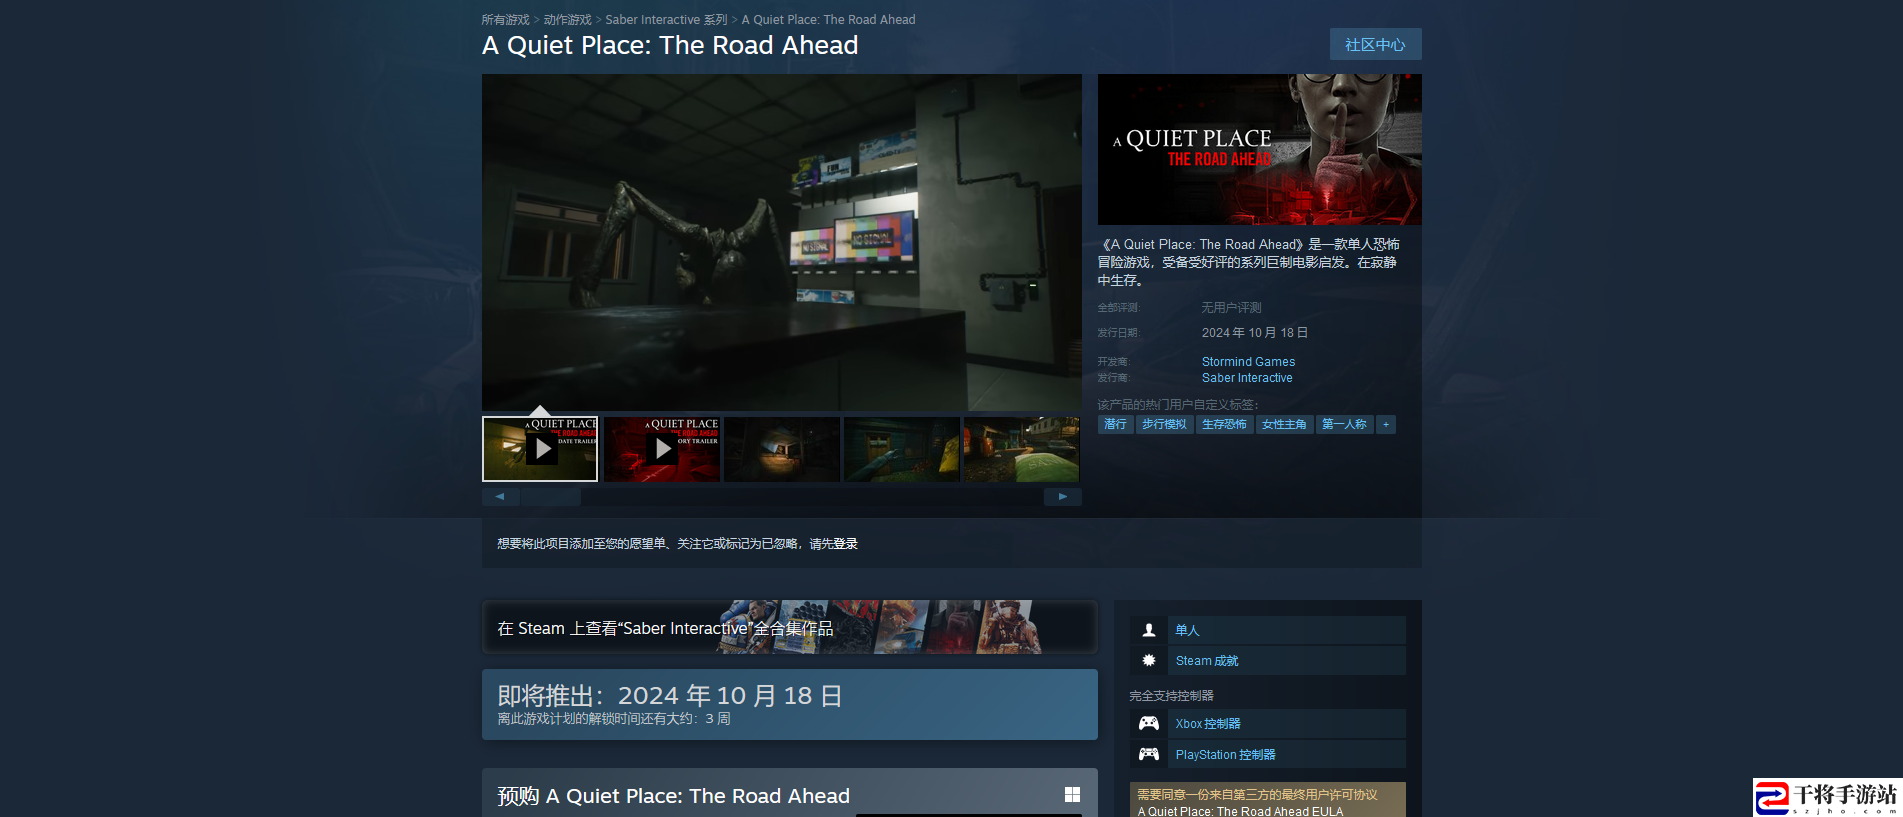Click the single-player person icon

pos(1149,630)
